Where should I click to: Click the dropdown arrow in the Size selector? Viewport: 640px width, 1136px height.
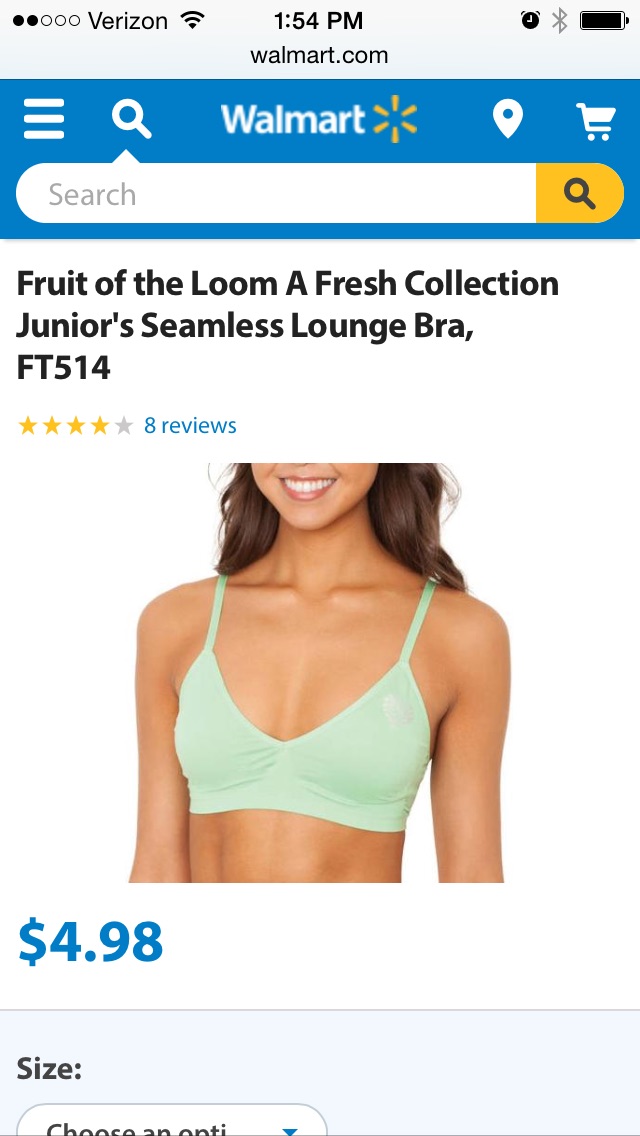click(290, 1131)
